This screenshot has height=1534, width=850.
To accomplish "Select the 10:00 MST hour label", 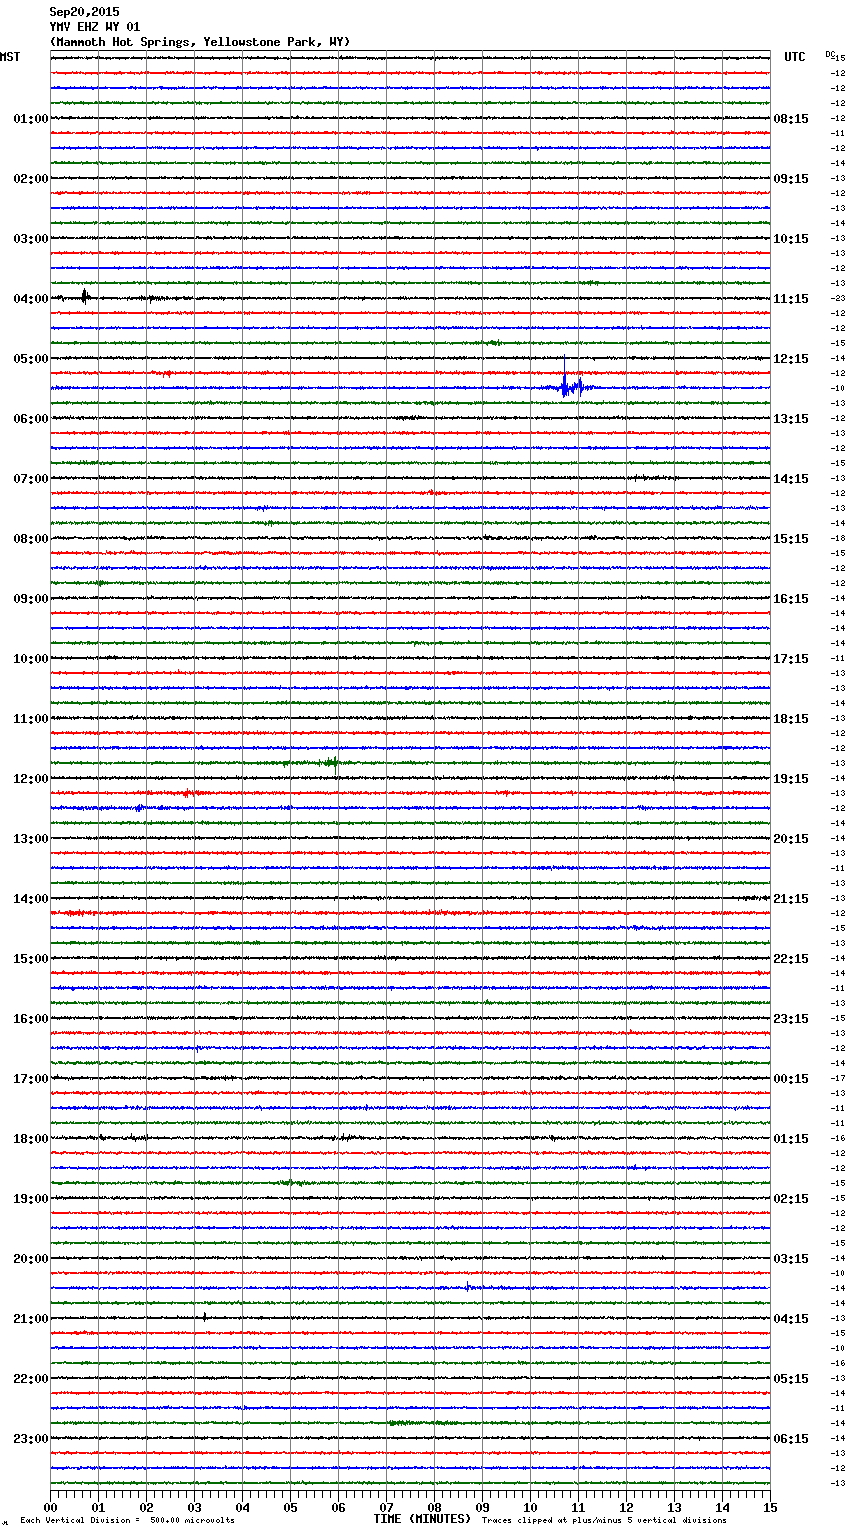I will tap(31, 659).
